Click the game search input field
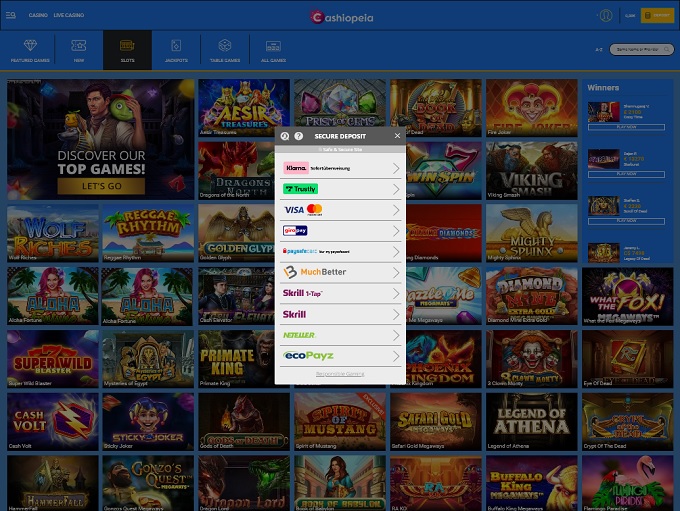Image resolution: width=680 pixels, height=511 pixels. tap(637, 49)
